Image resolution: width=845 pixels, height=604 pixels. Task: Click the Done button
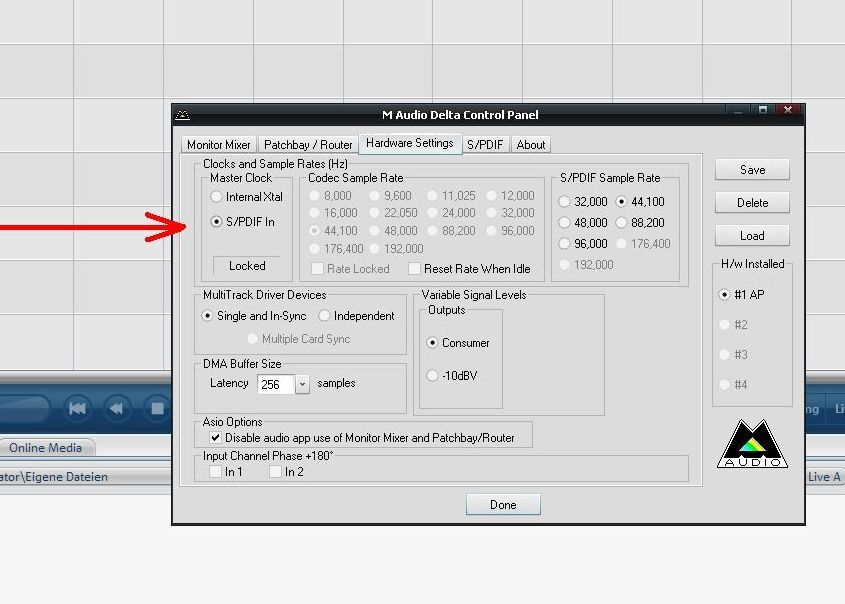pyautogui.click(x=503, y=505)
